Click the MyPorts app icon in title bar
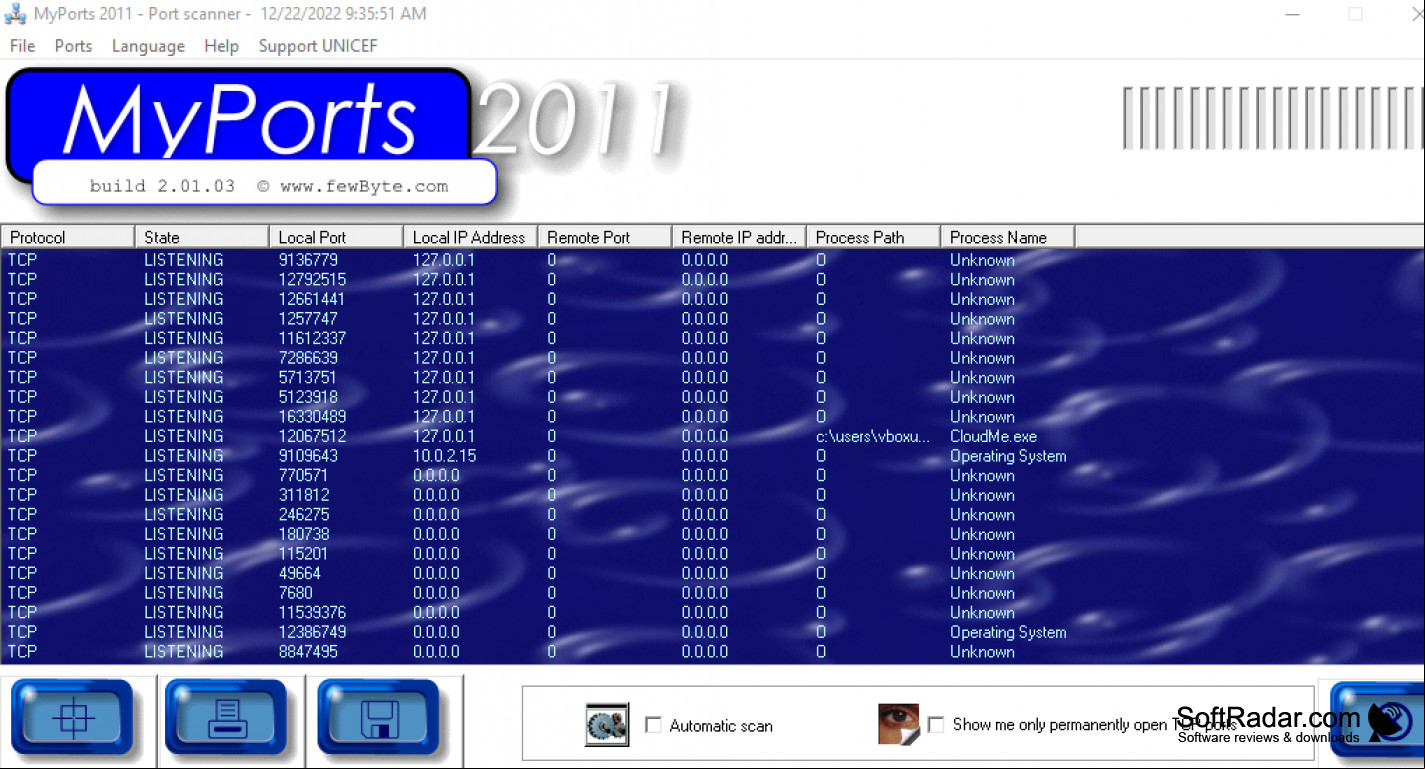 click(x=15, y=14)
